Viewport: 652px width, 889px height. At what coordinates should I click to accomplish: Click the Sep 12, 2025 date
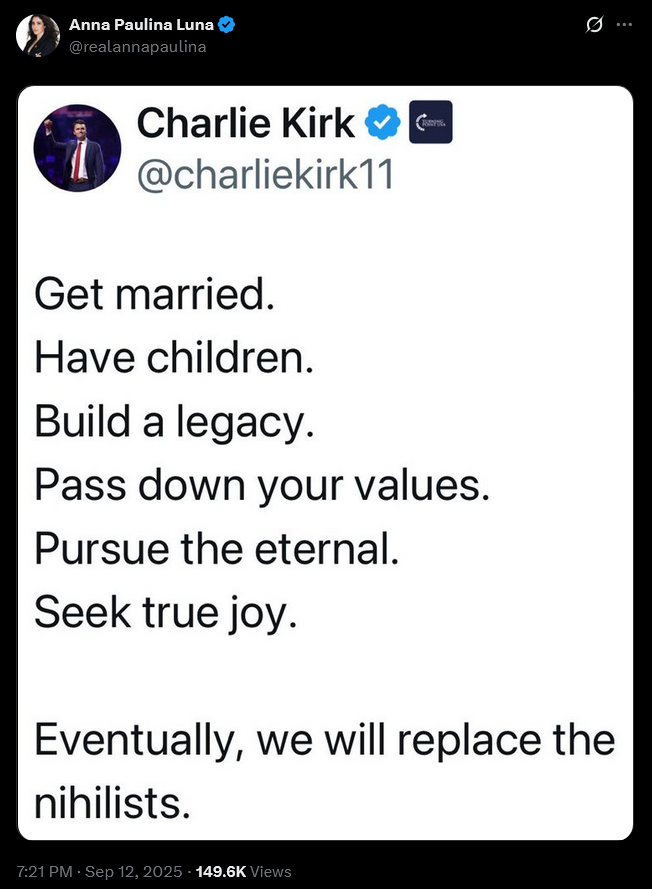click(133, 871)
